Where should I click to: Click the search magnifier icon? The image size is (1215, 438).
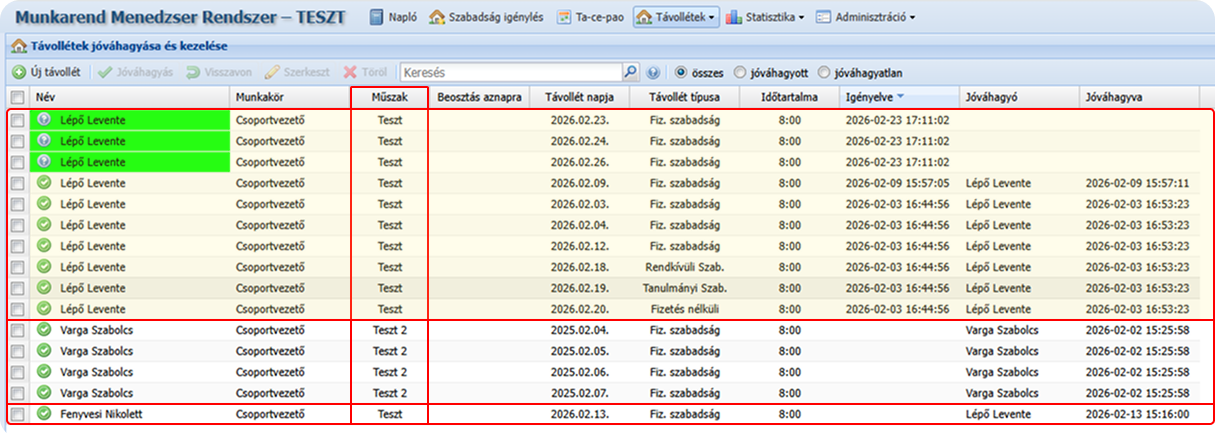click(630, 72)
